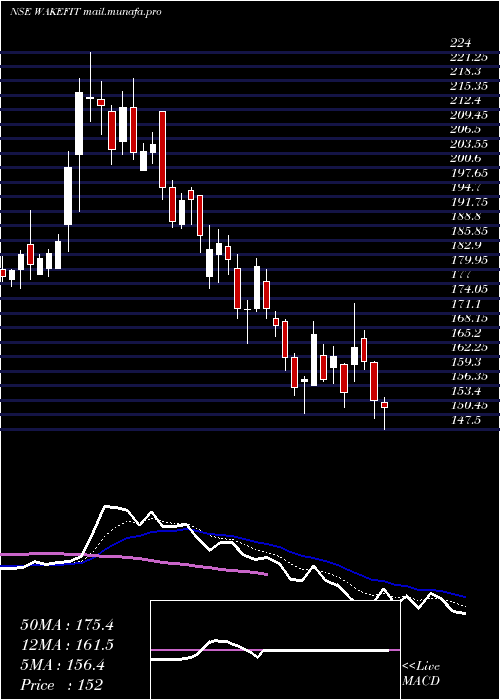This screenshot has height=700, width=500.
Task: Select the 182.9 price axis label
Action: (x=465, y=246)
